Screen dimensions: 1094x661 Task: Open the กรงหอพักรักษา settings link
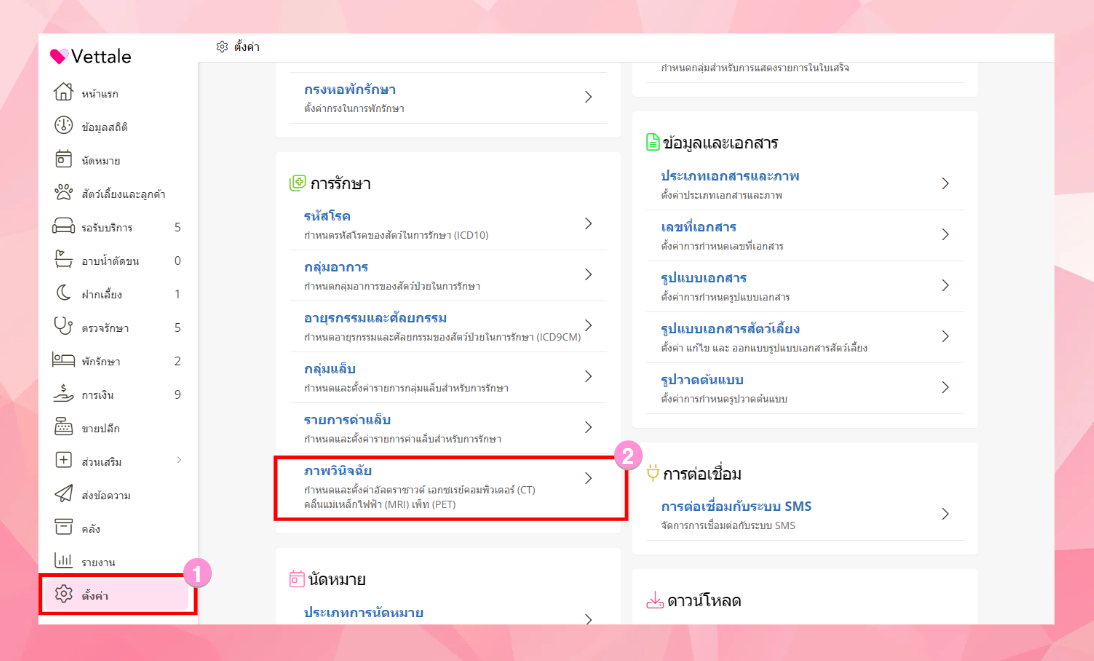point(350,89)
